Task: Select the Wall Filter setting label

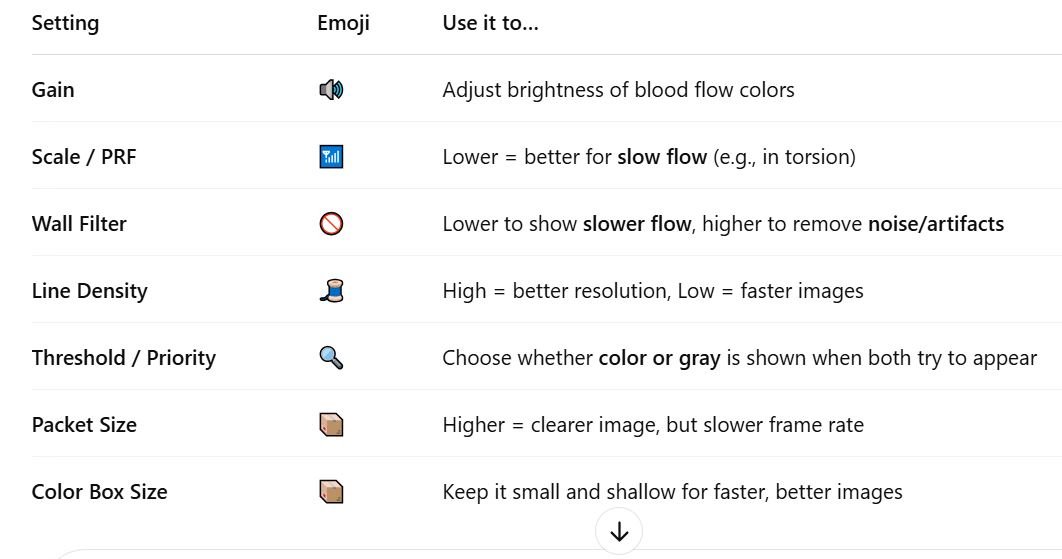Action: (79, 224)
